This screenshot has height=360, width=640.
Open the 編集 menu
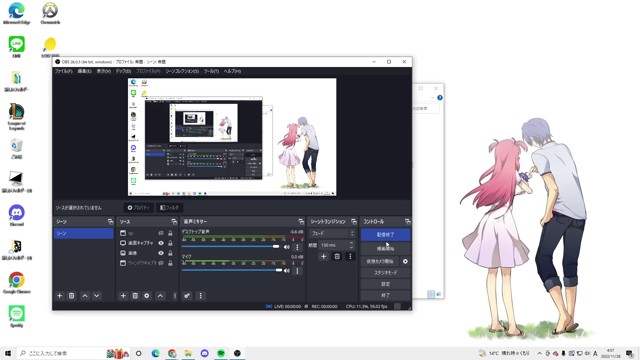[x=84, y=71]
